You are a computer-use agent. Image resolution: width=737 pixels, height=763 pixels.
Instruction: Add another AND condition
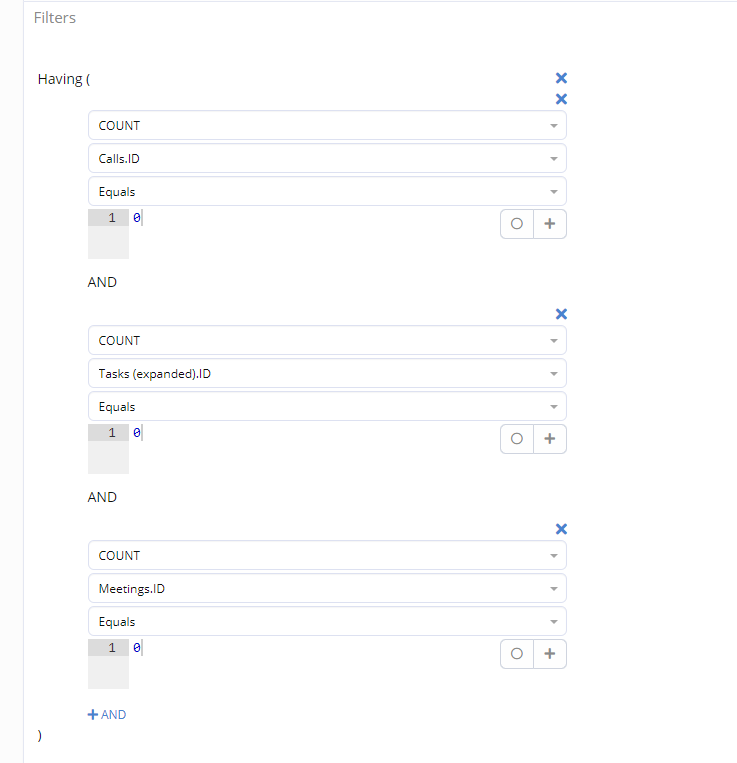[x=107, y=715]
